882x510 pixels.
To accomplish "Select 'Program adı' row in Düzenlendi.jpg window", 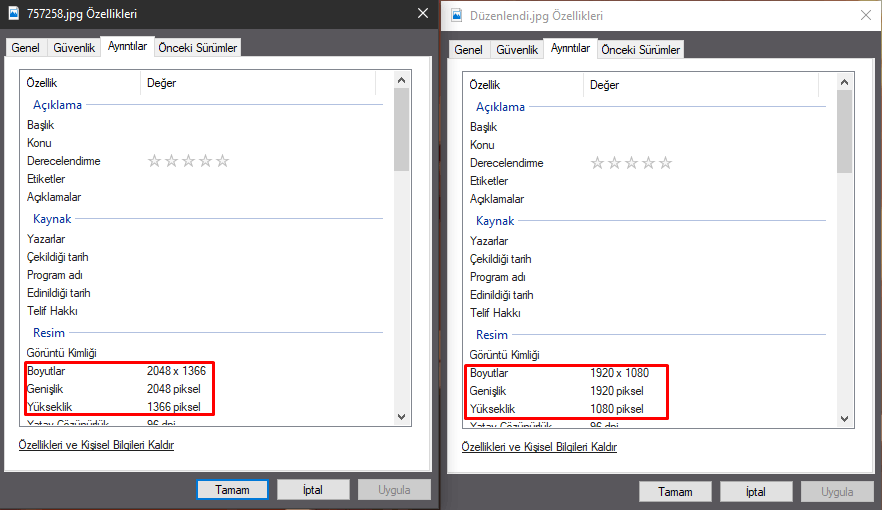I will (647, 277).
